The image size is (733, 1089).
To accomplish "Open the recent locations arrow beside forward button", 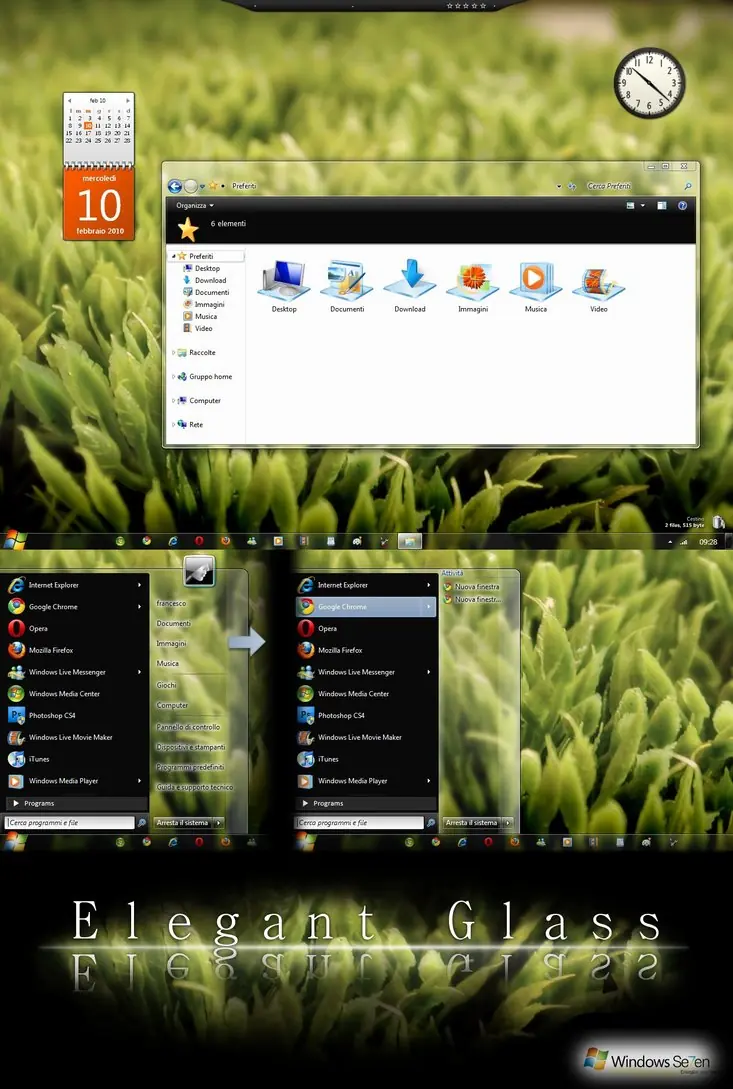I will (x=202, y=186).
